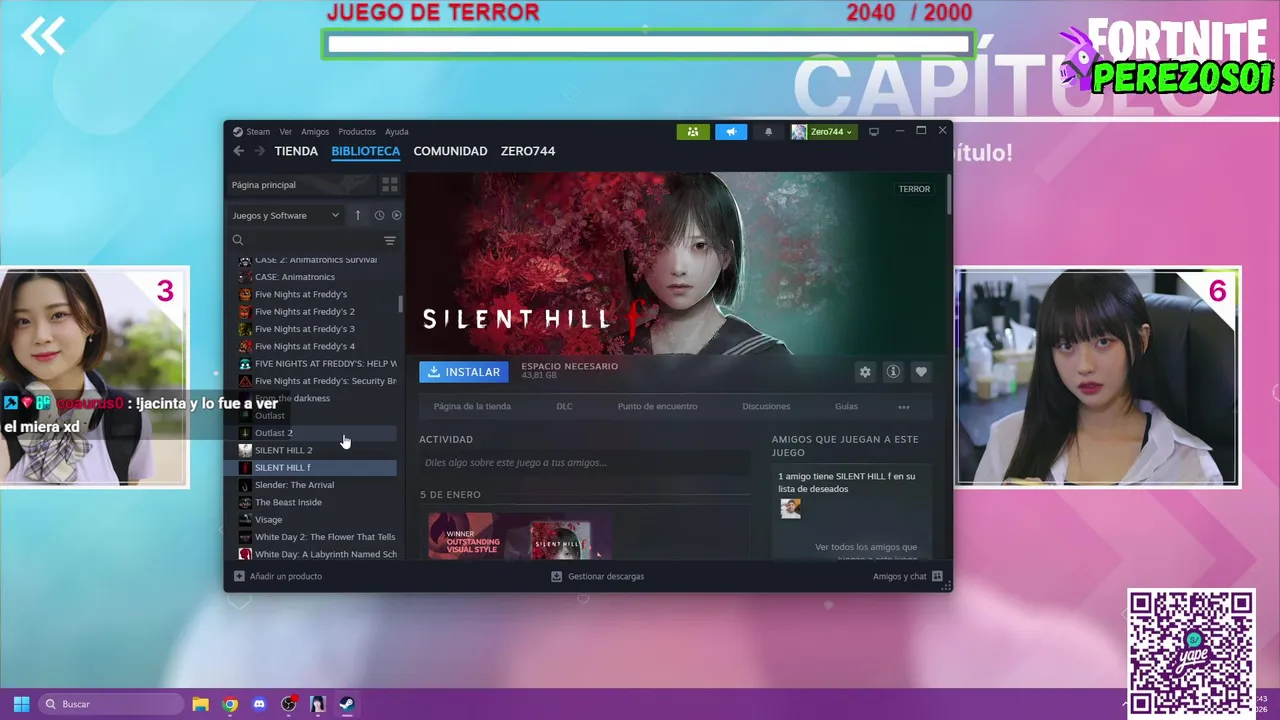Switch to TIENDA tab
This screenshot has width=1280, height=720.
(296, 151)
